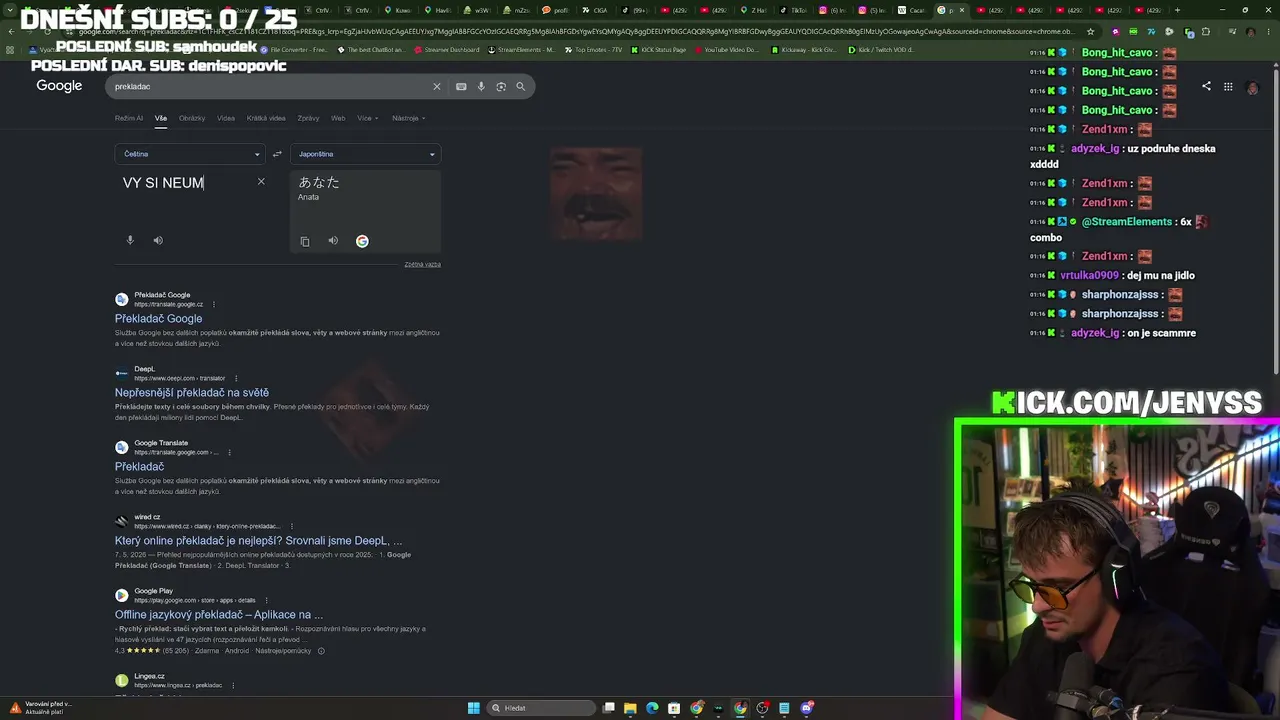Open Microsoft Store from taskbar

(x=674, y=708)
